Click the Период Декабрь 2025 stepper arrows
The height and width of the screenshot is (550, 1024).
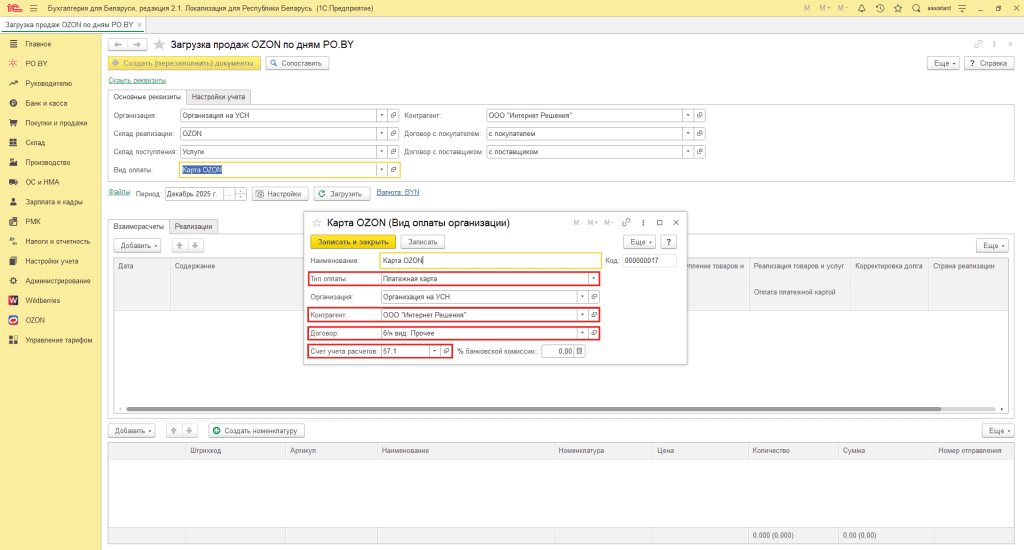click(x=241, y=194)
